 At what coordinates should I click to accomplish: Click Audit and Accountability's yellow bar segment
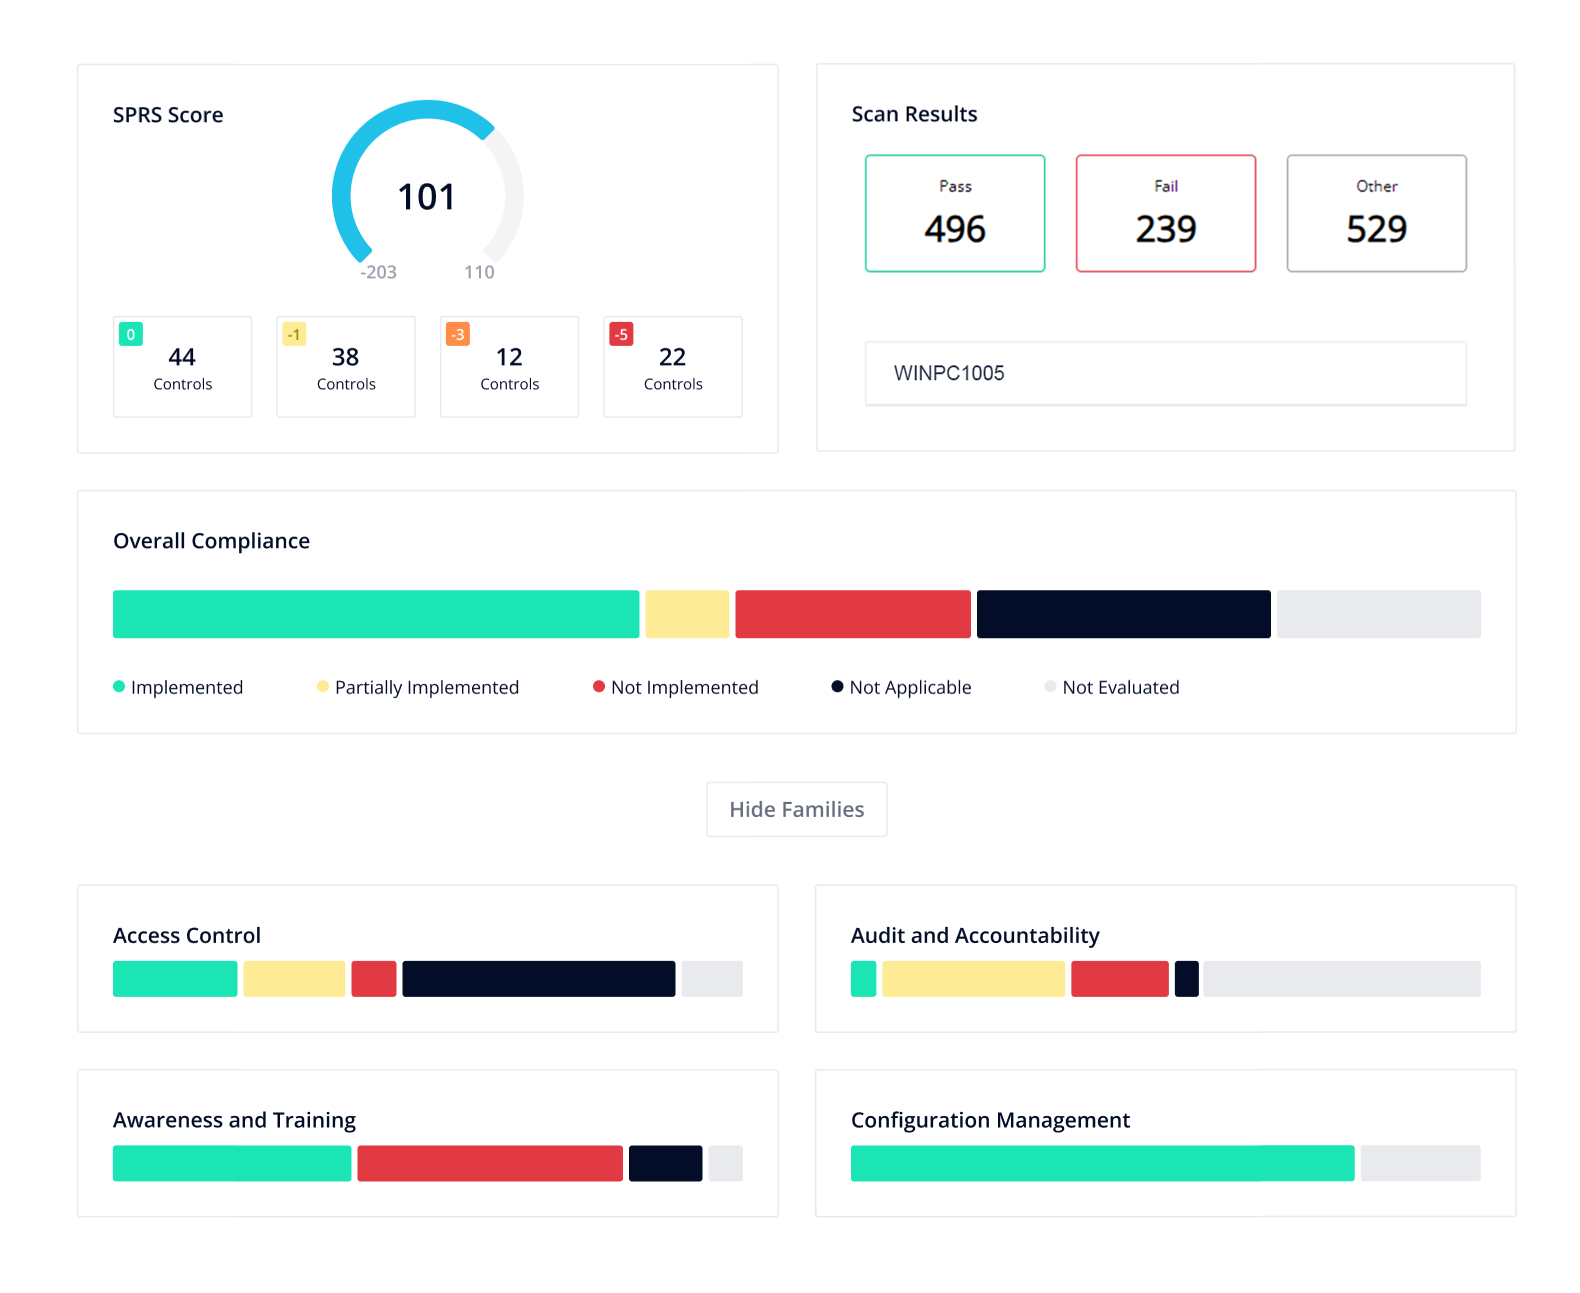[x=974, y=979]
